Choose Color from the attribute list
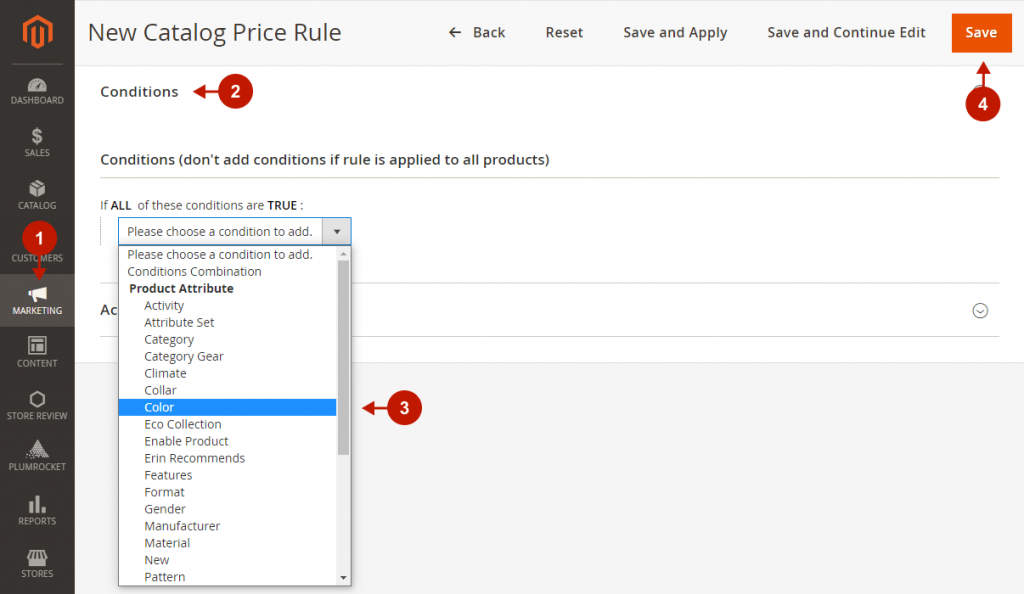This screenshot has height=594, width=1024. point(160,407)
